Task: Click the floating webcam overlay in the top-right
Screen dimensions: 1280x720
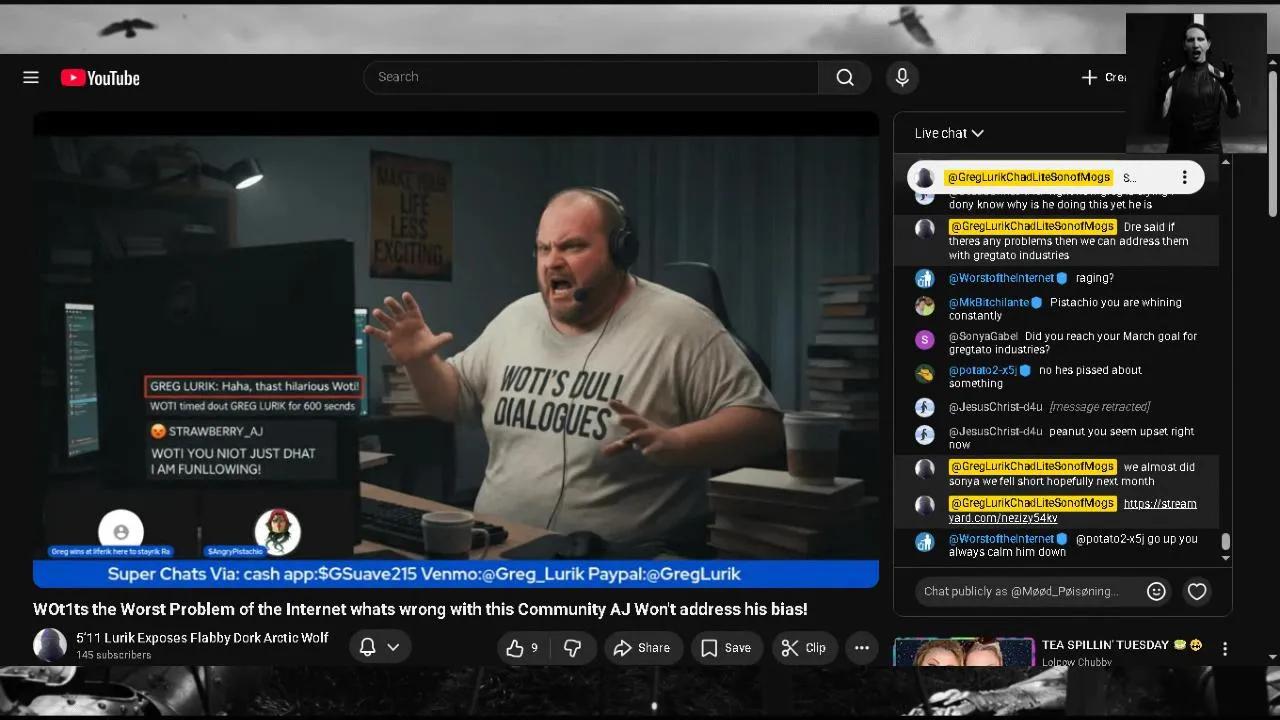Action: click(x=1196, y=83)
